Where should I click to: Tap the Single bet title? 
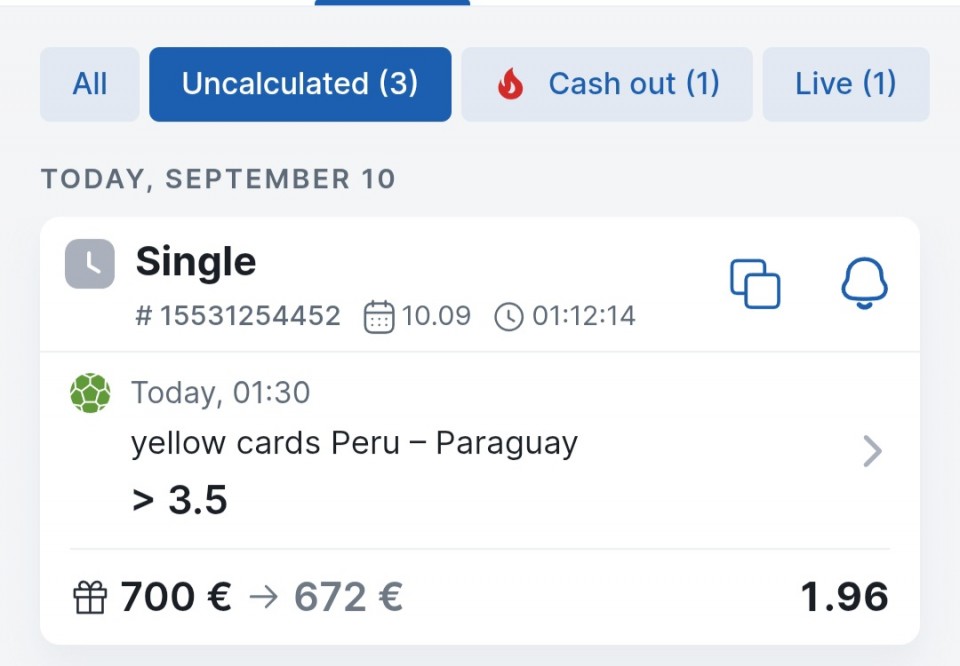196,262
